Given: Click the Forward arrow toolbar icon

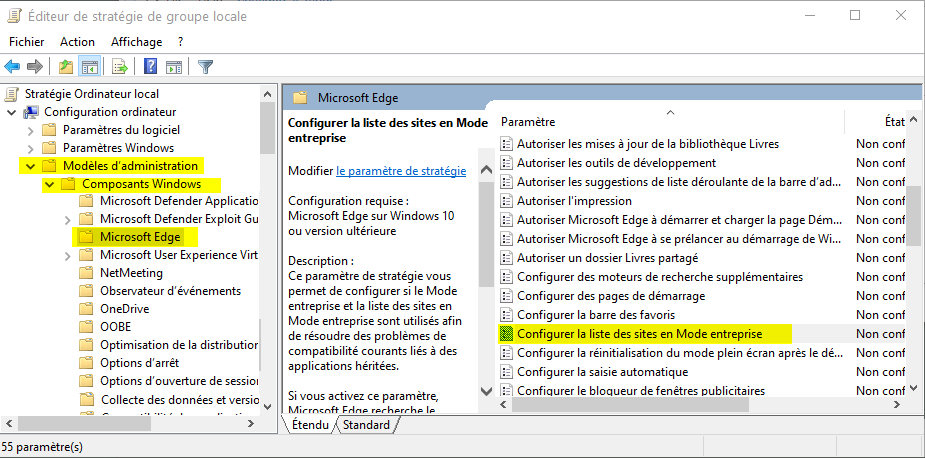Looking at the screenshot, I should point(35,66).
